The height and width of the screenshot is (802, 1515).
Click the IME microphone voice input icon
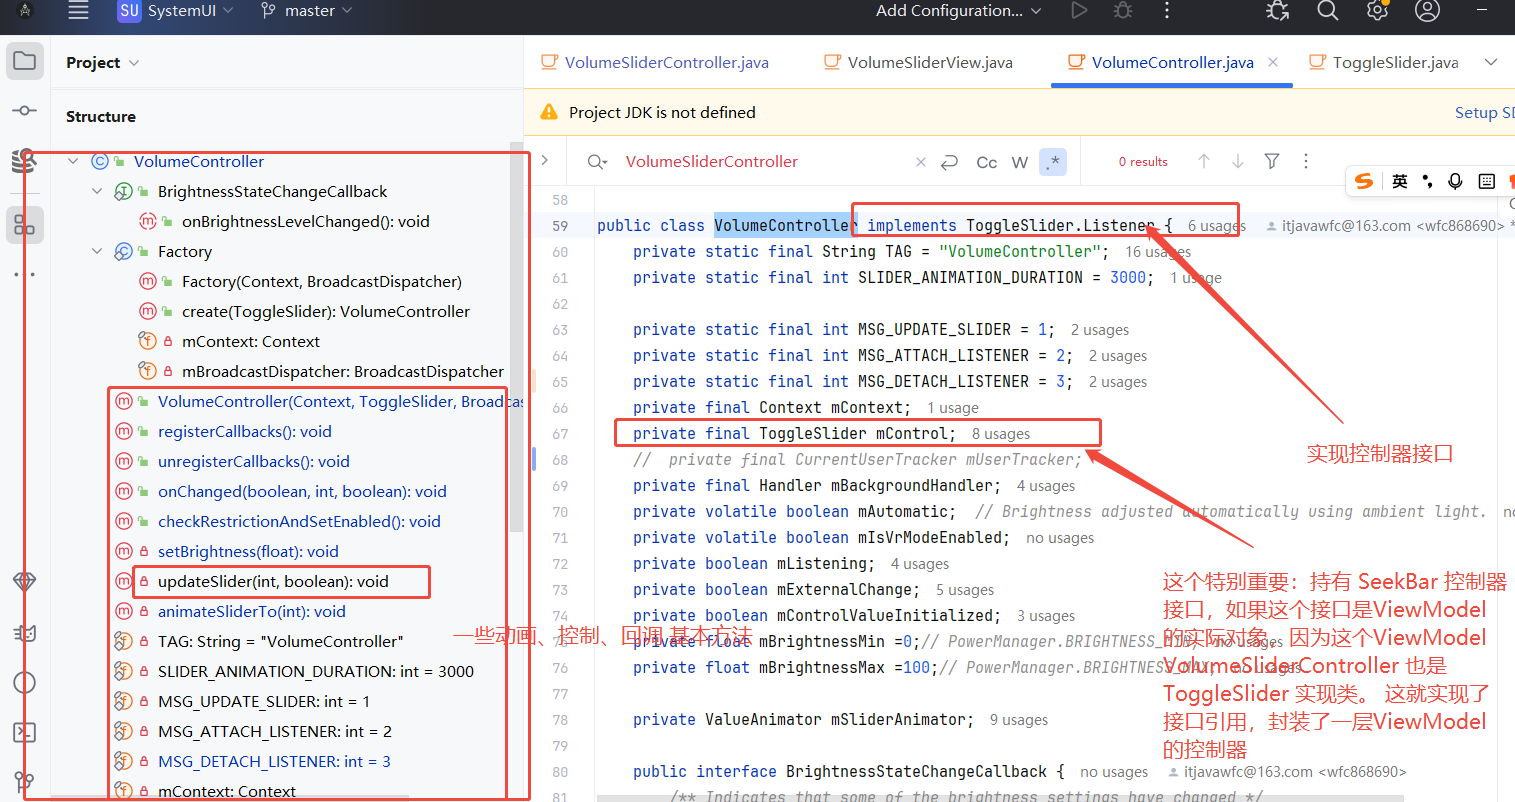[x=1456, y=181]
